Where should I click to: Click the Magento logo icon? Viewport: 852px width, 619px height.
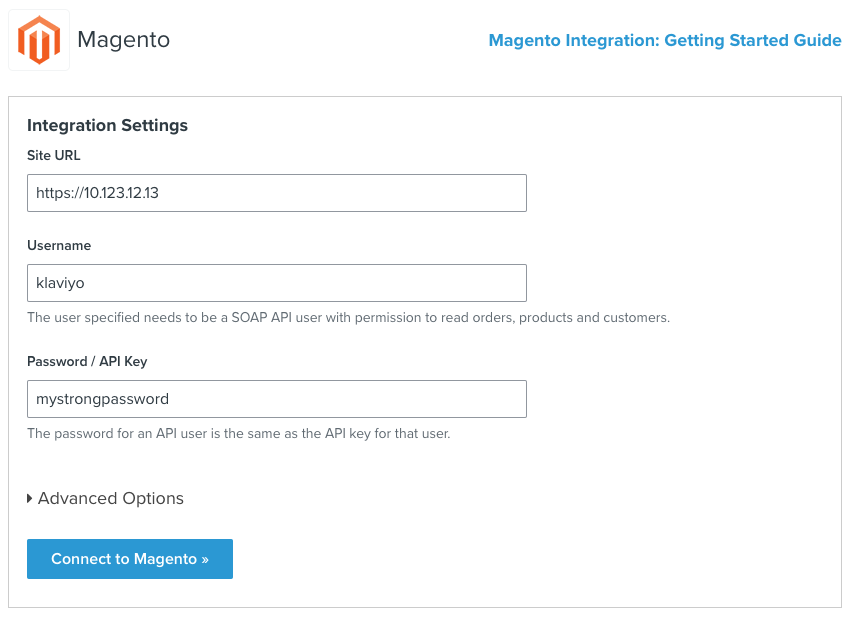[x=39, y=40]
